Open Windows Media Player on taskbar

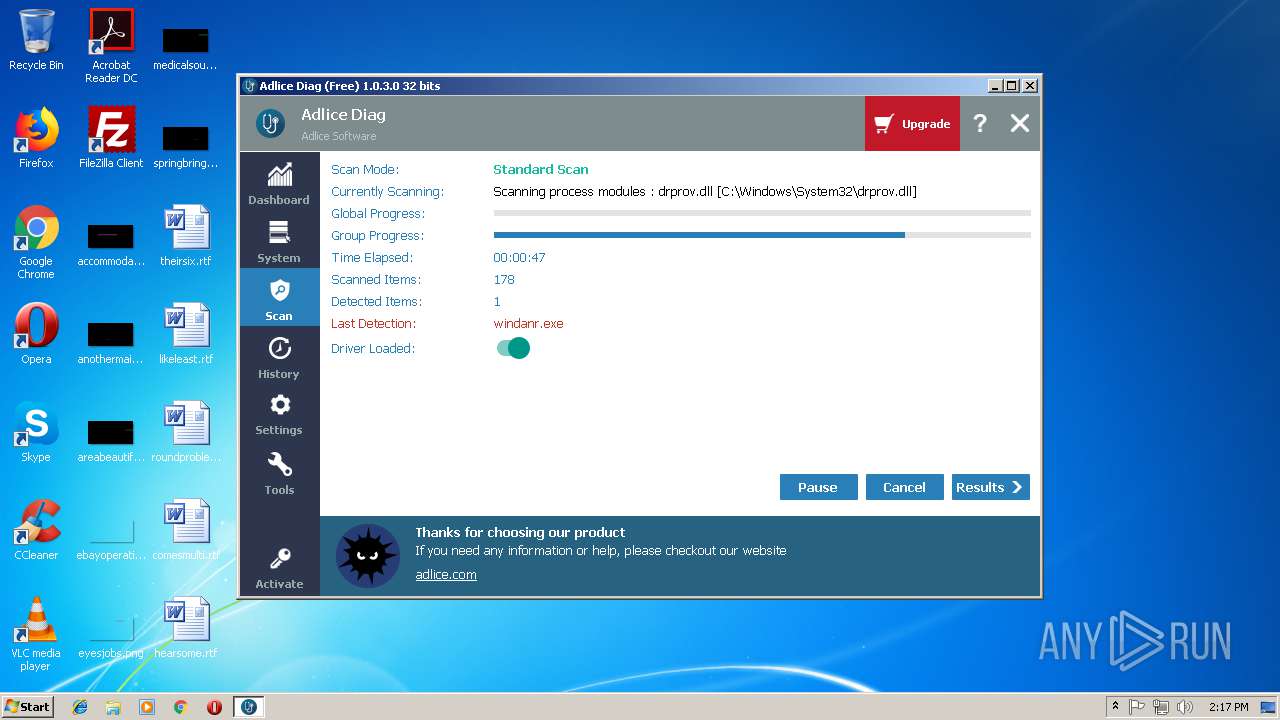(147, 707)
